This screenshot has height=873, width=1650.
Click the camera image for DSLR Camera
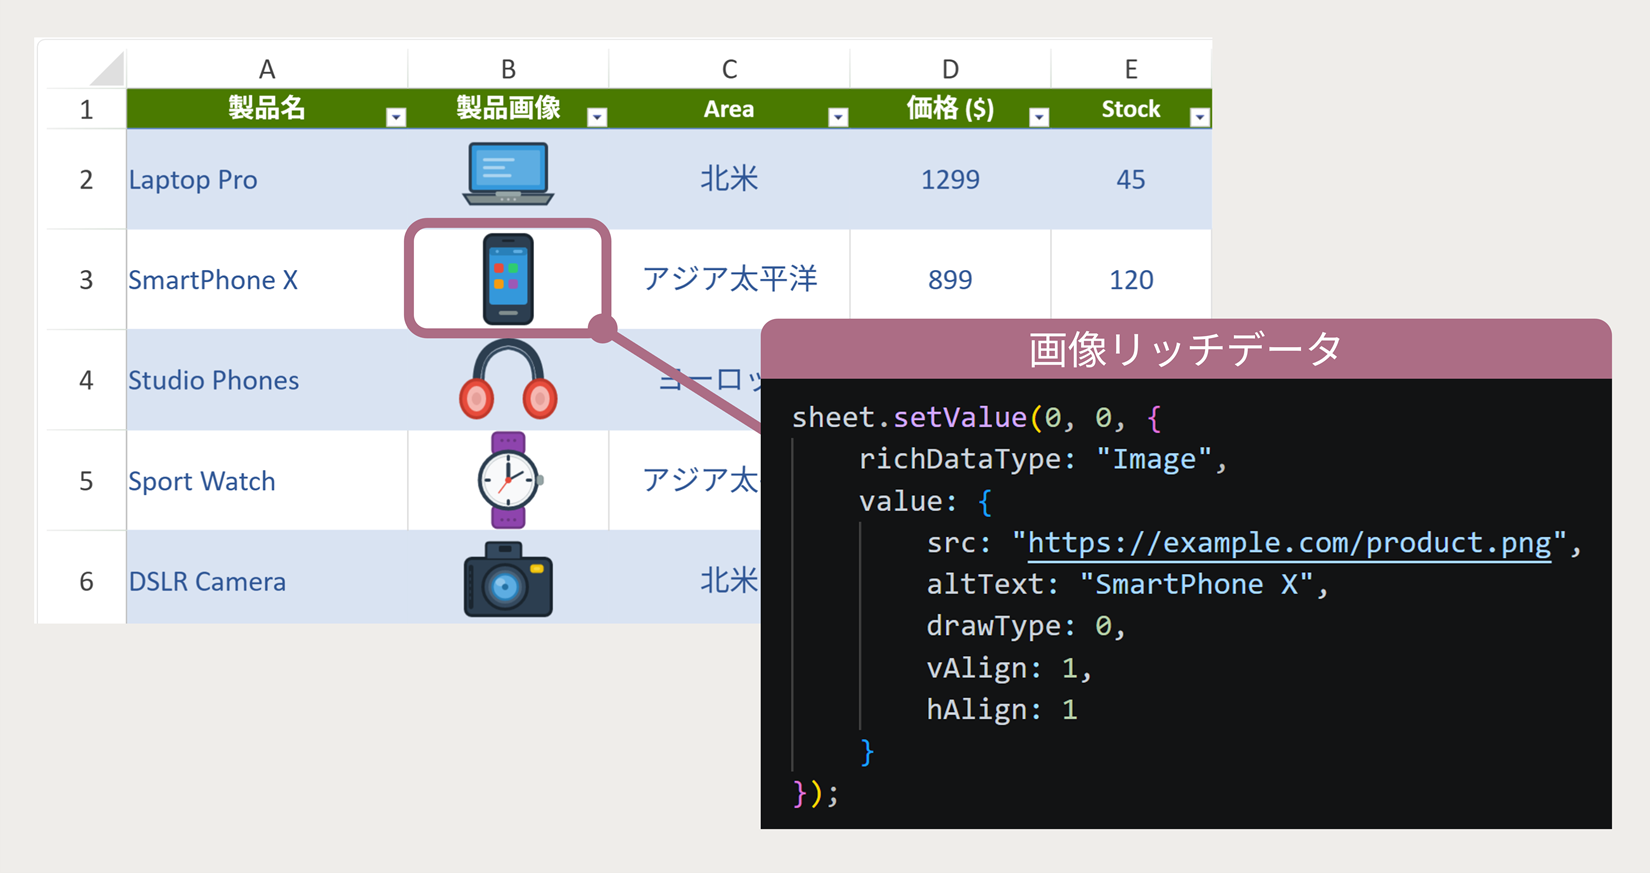[508, 580]
